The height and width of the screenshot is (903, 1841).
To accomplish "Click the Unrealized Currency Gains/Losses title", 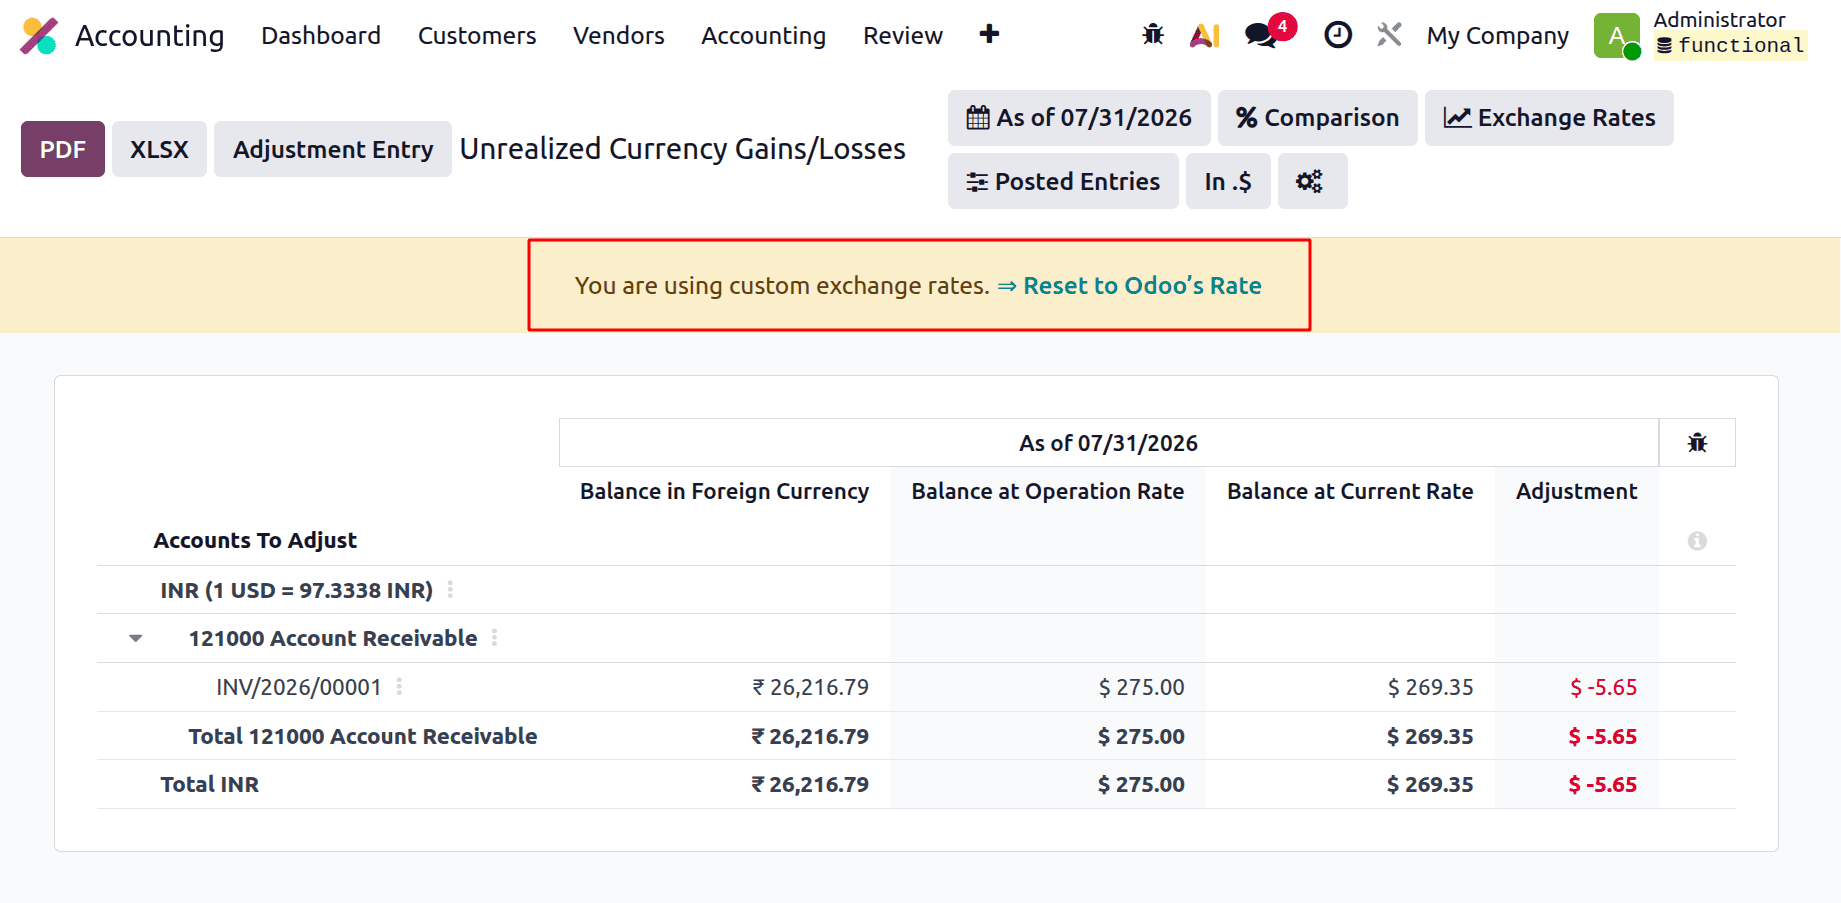I will (x=683, y=148).
